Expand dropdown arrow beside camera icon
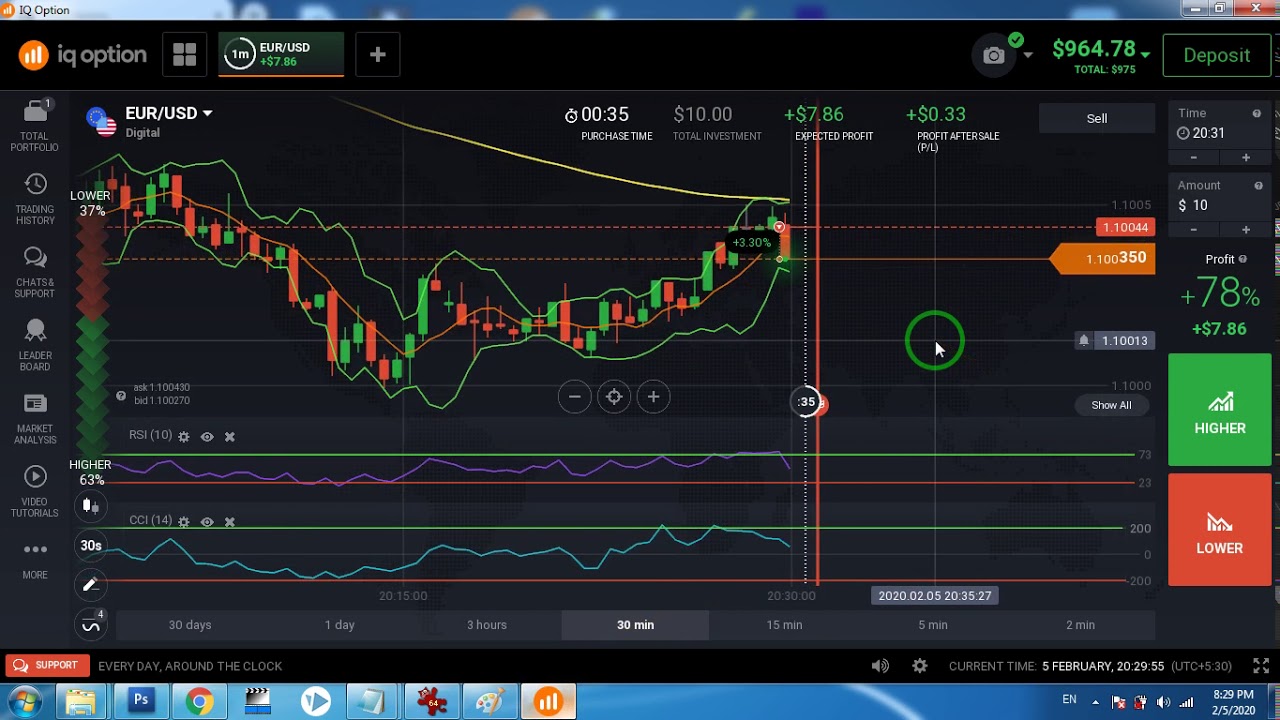The height and width of the screenshot is (720, 1280). click(x=1027, y=55)
